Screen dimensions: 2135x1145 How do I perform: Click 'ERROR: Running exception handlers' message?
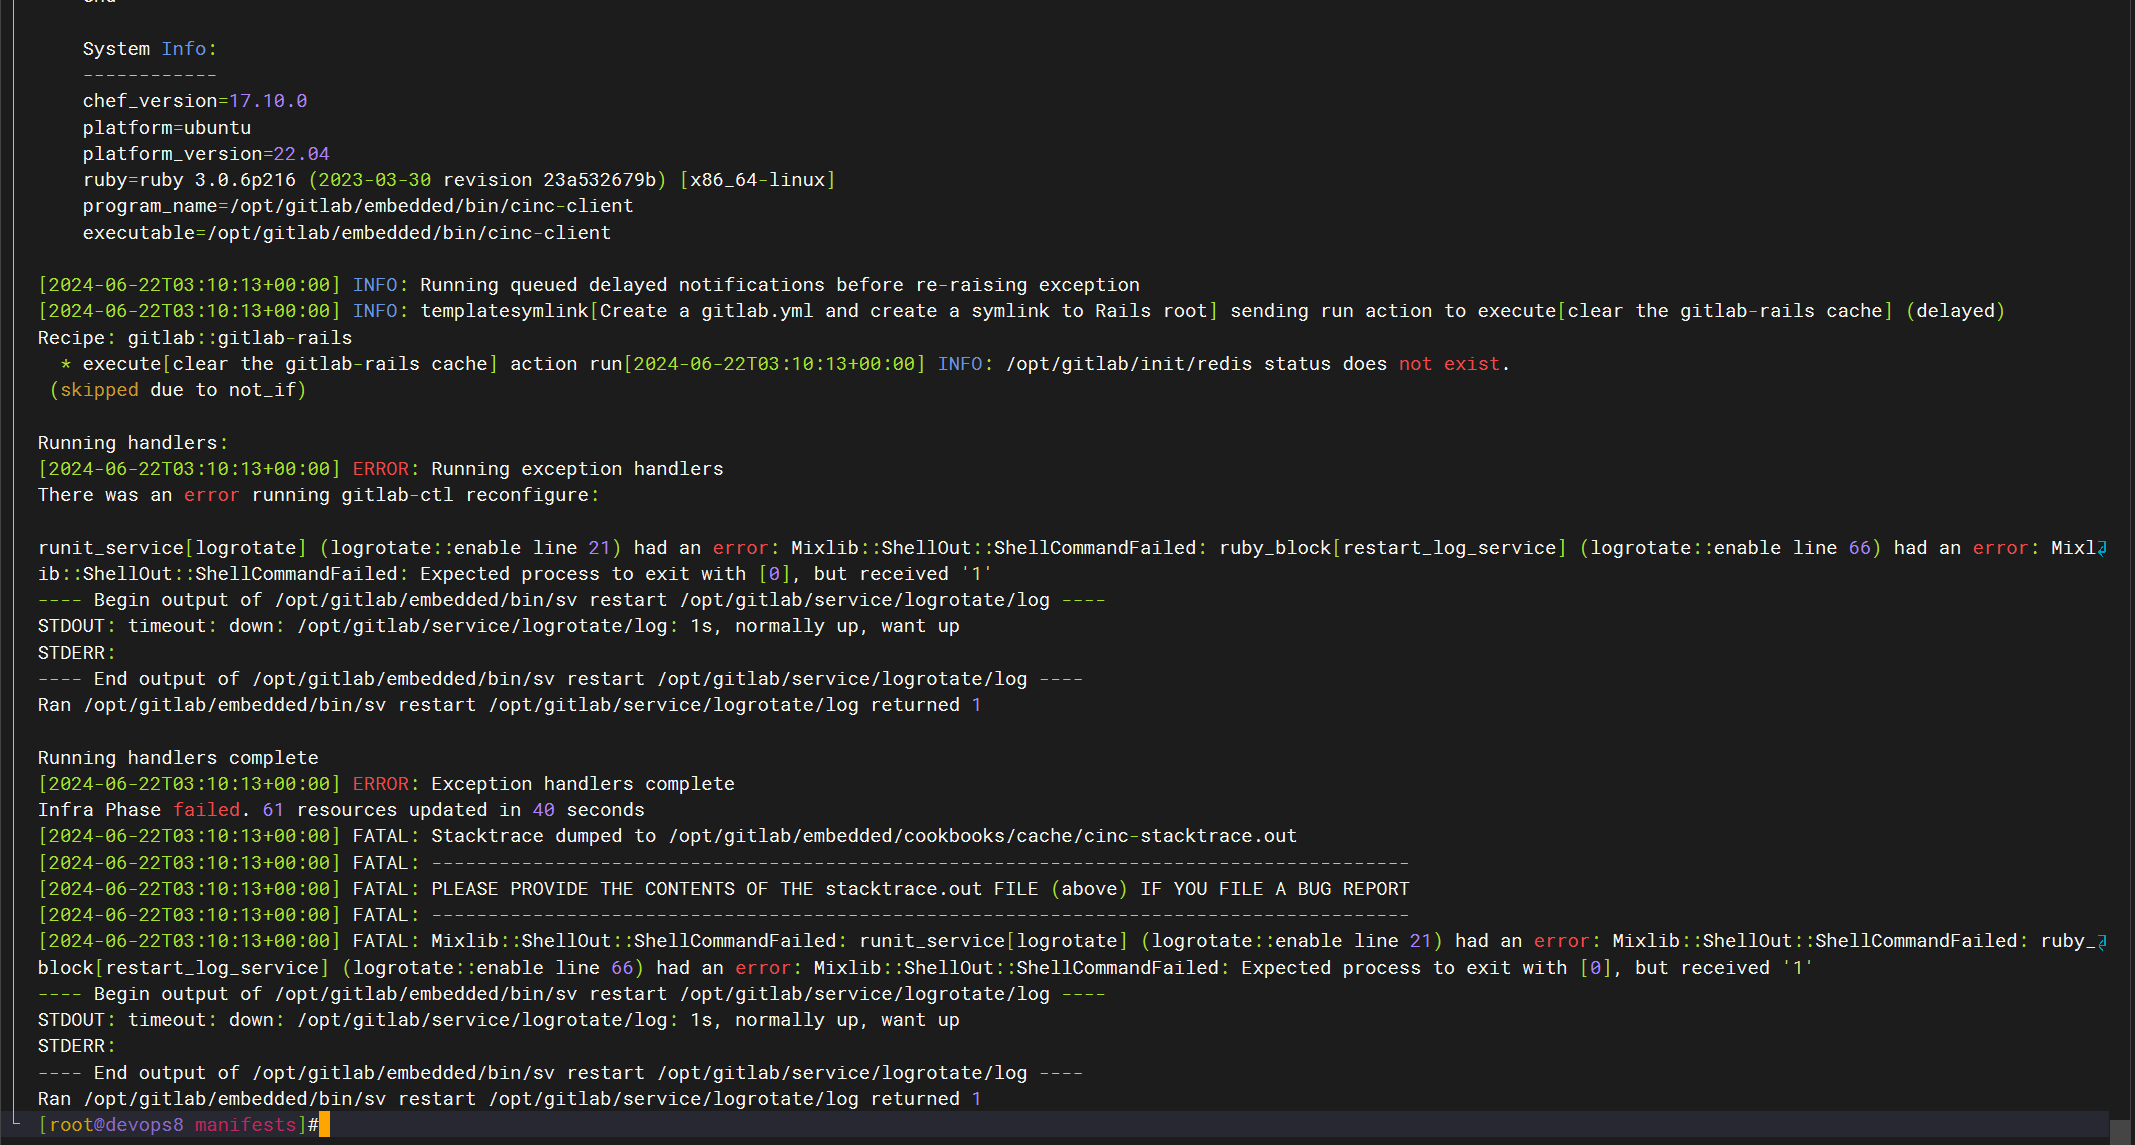538,469
